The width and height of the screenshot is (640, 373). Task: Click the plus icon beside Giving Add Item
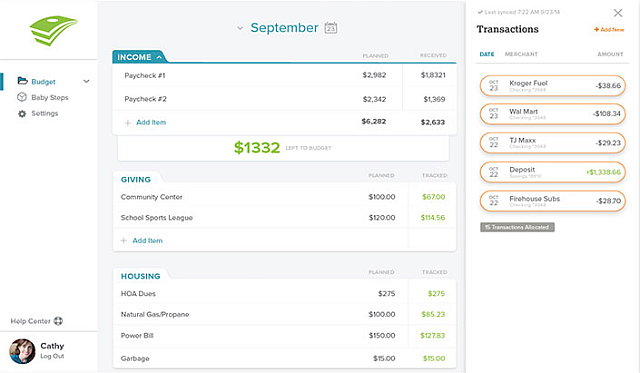coord(124,240)
